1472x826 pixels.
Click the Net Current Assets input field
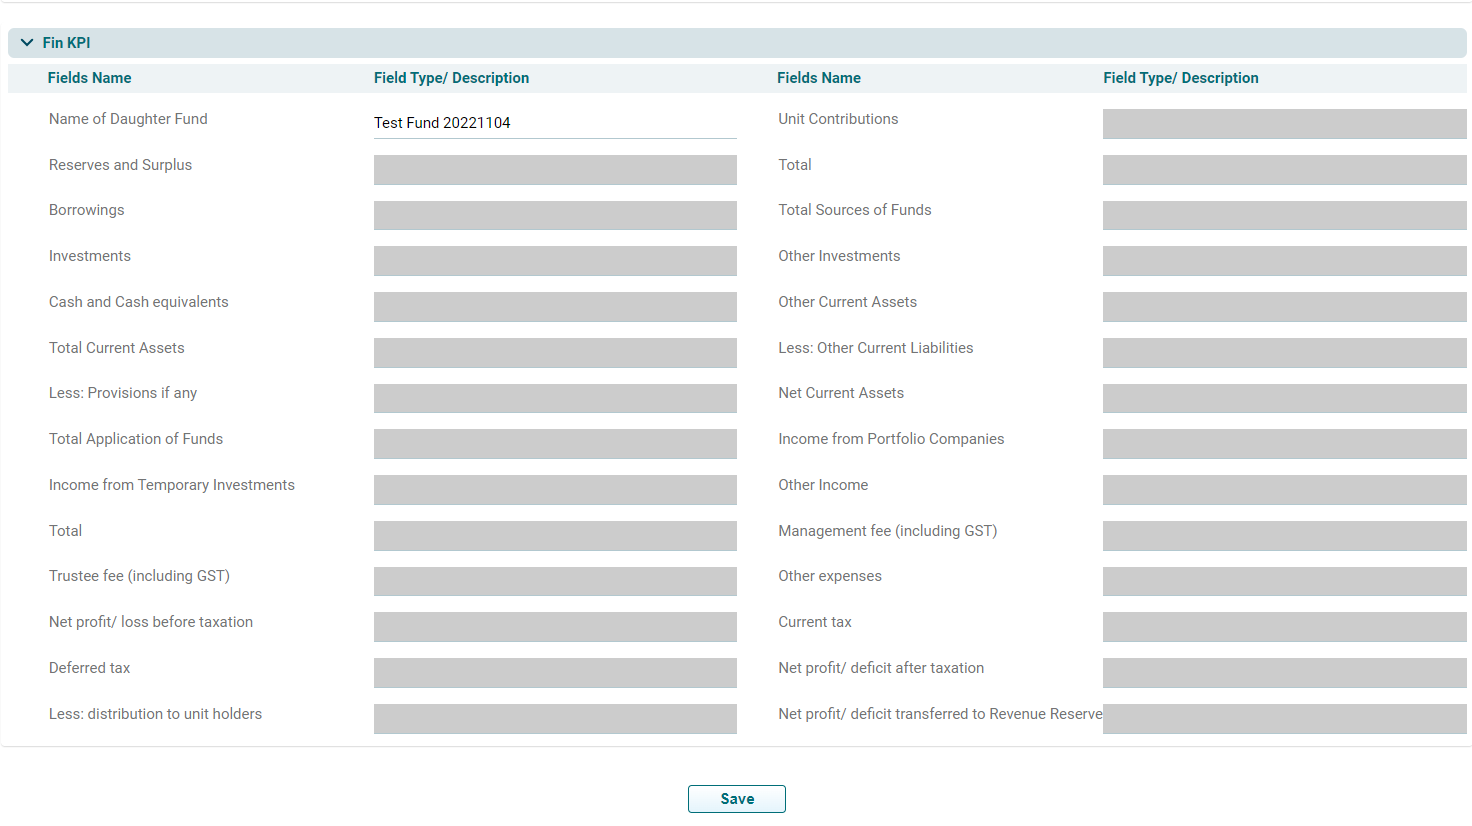[x=1284, y=398]
